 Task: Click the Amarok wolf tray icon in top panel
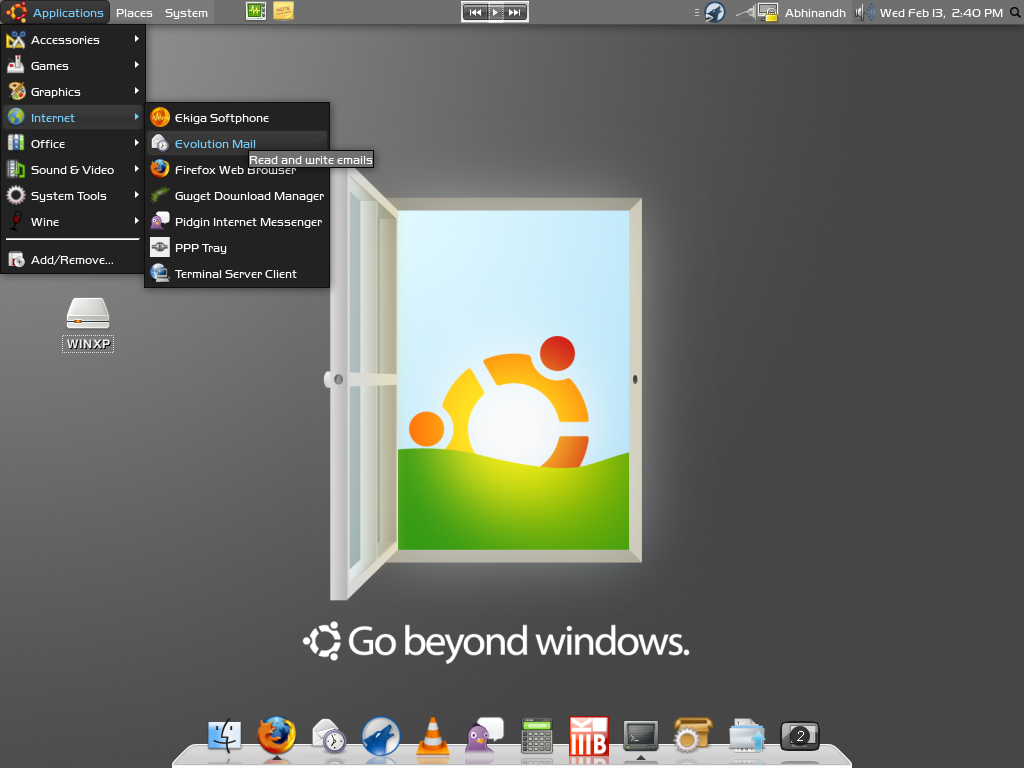(x=715, y=12)
